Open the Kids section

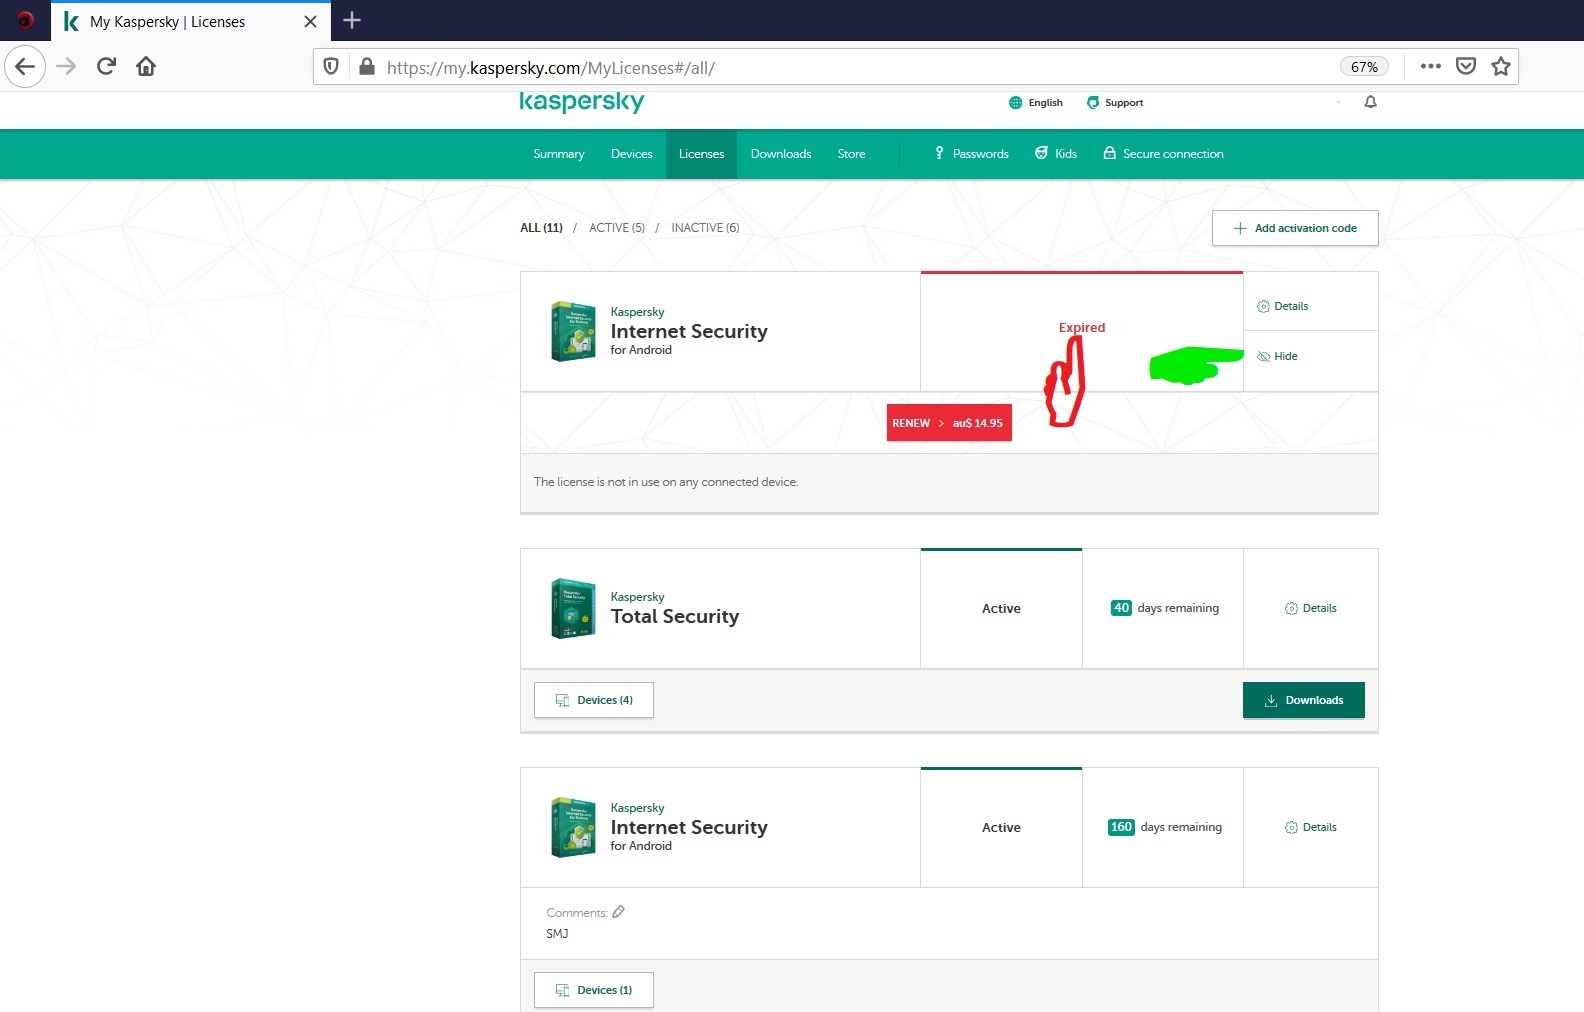1056,154
